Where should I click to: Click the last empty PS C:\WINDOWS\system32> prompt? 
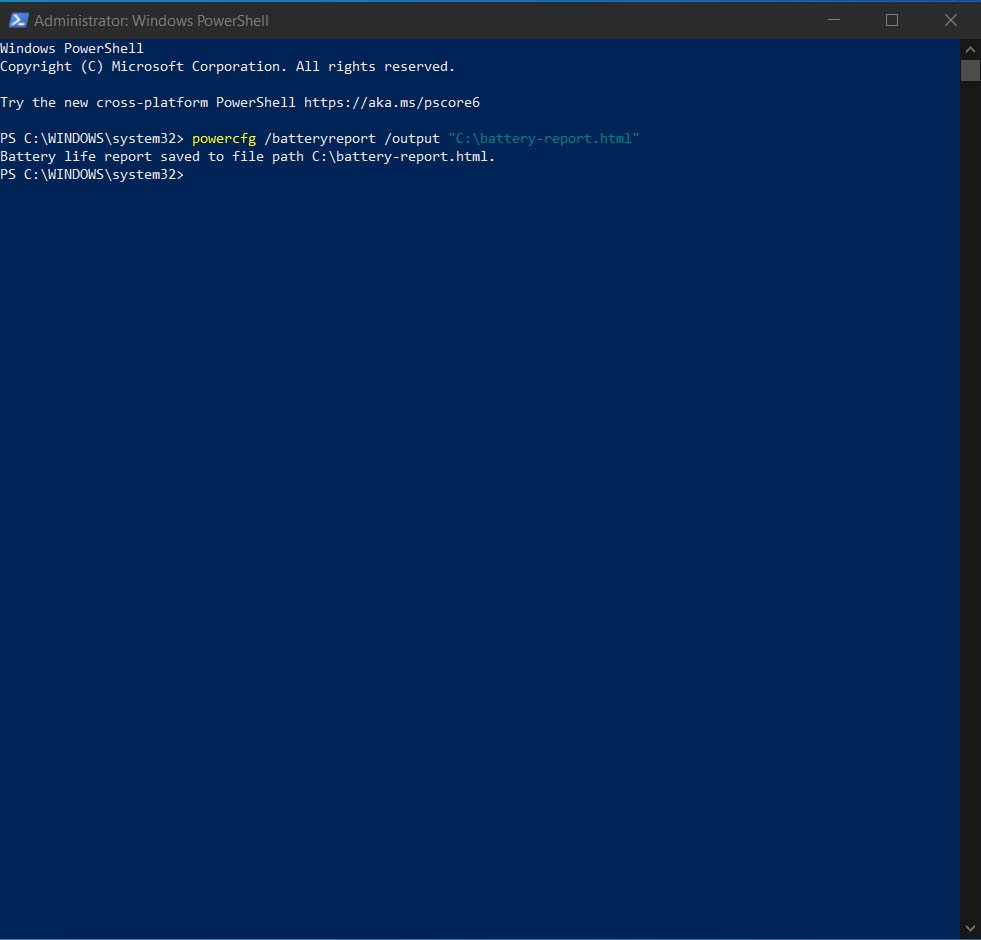(x=92, y=175)
